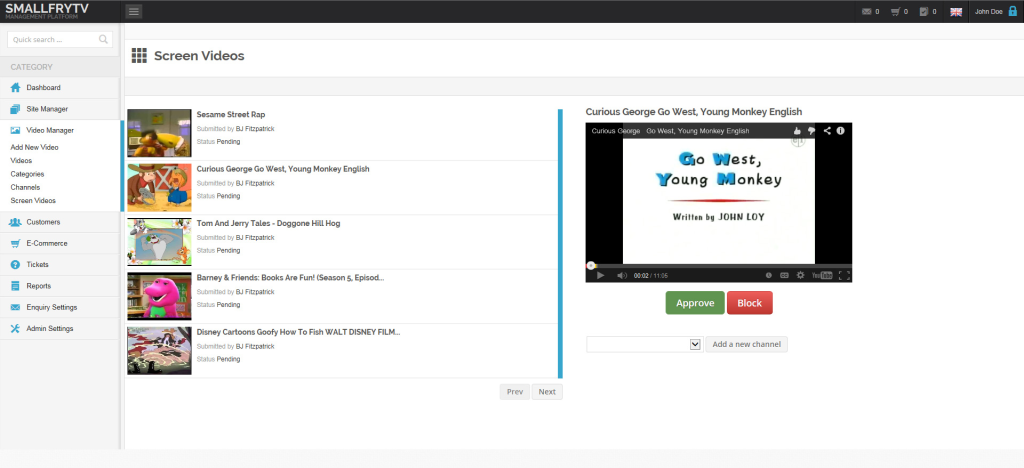
Task: Select Disney Goofy How To Fish thumbnail
Action: point(159,351)
